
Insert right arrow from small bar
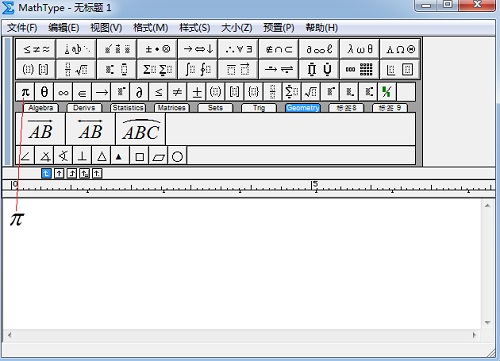tap(101, 92)
